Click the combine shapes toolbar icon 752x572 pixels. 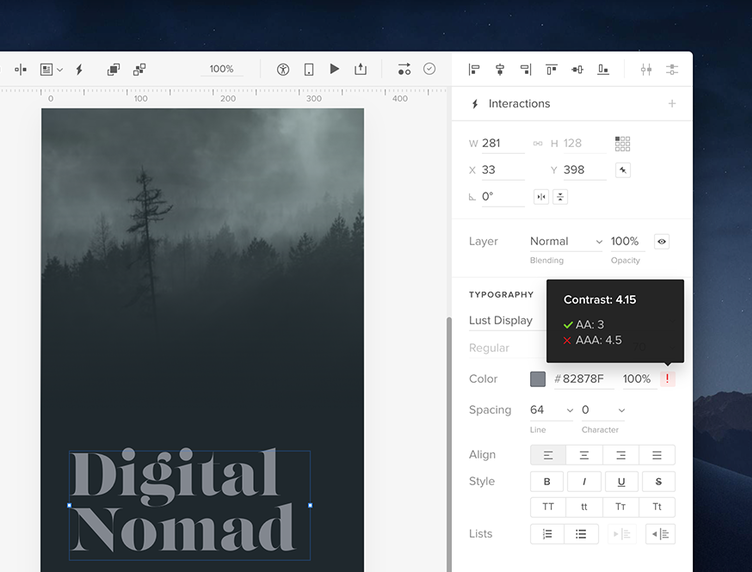113,70
